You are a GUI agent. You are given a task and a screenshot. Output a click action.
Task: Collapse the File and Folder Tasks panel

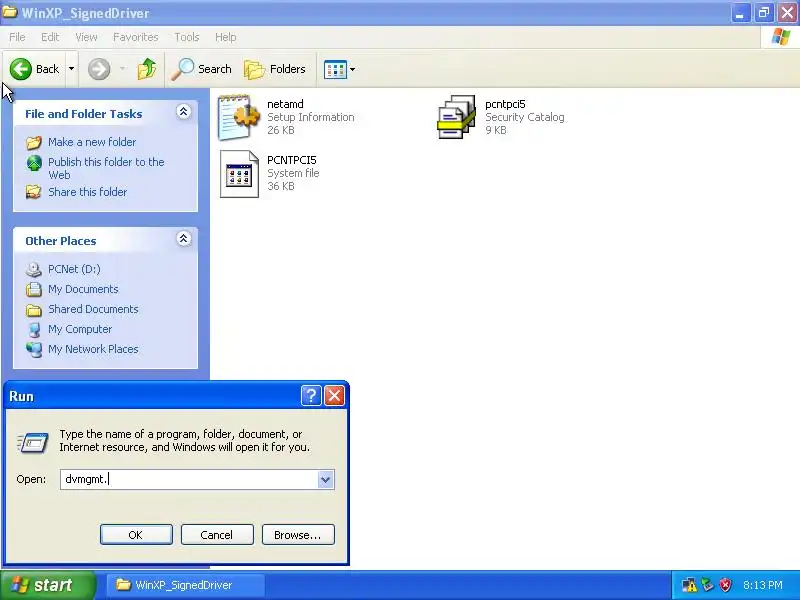(x=183, y=112)
